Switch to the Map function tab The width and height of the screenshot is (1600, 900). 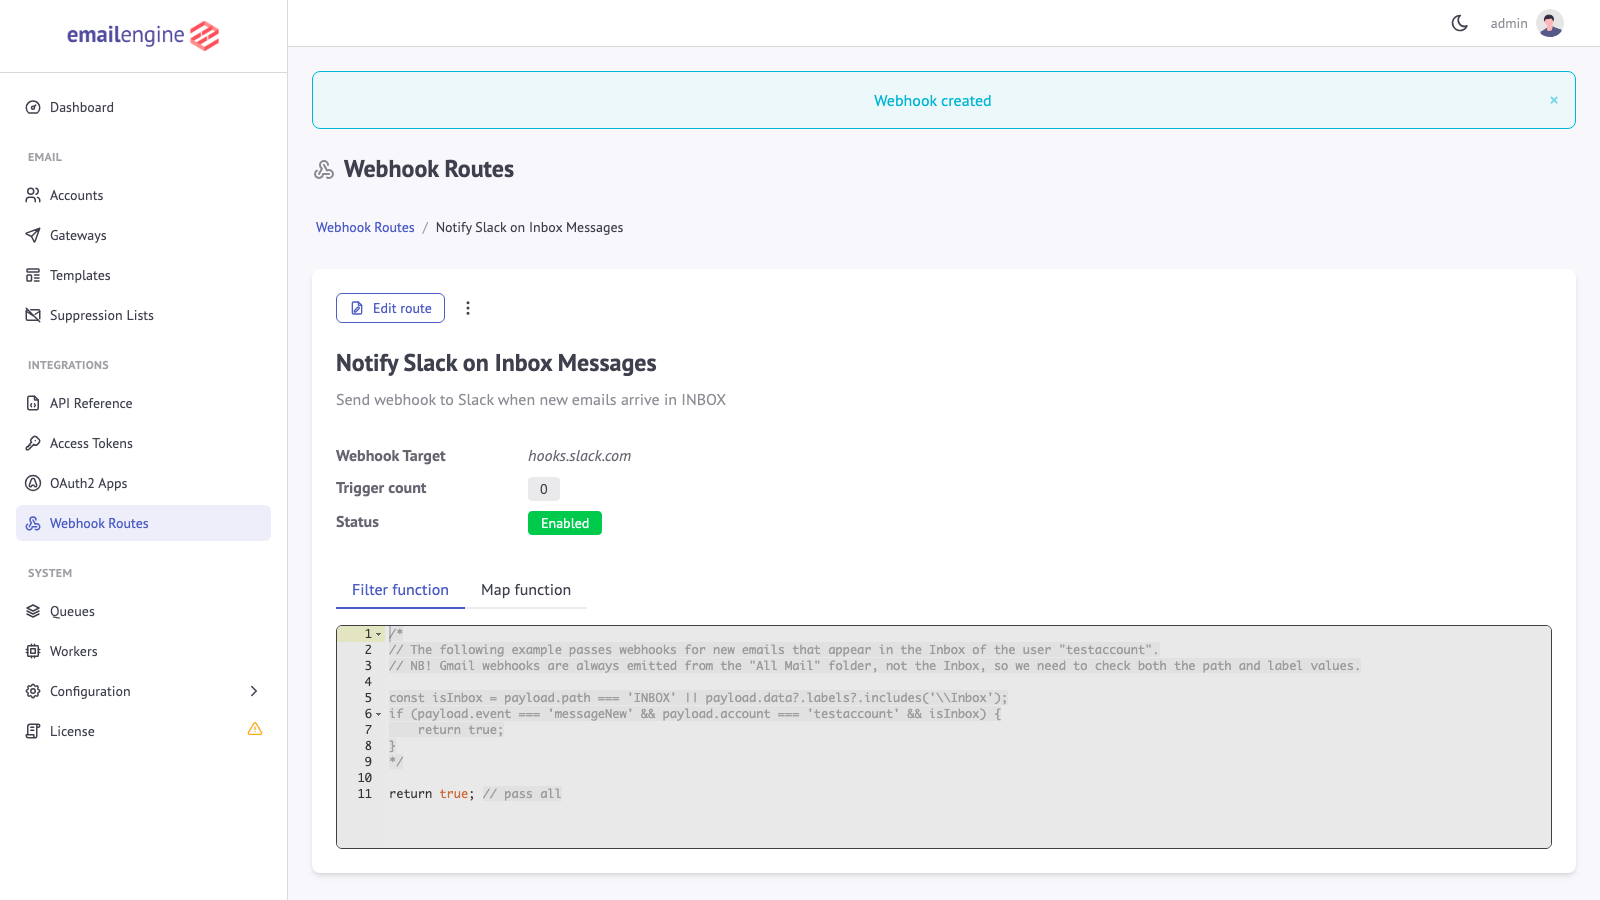[x=526, y=590]
